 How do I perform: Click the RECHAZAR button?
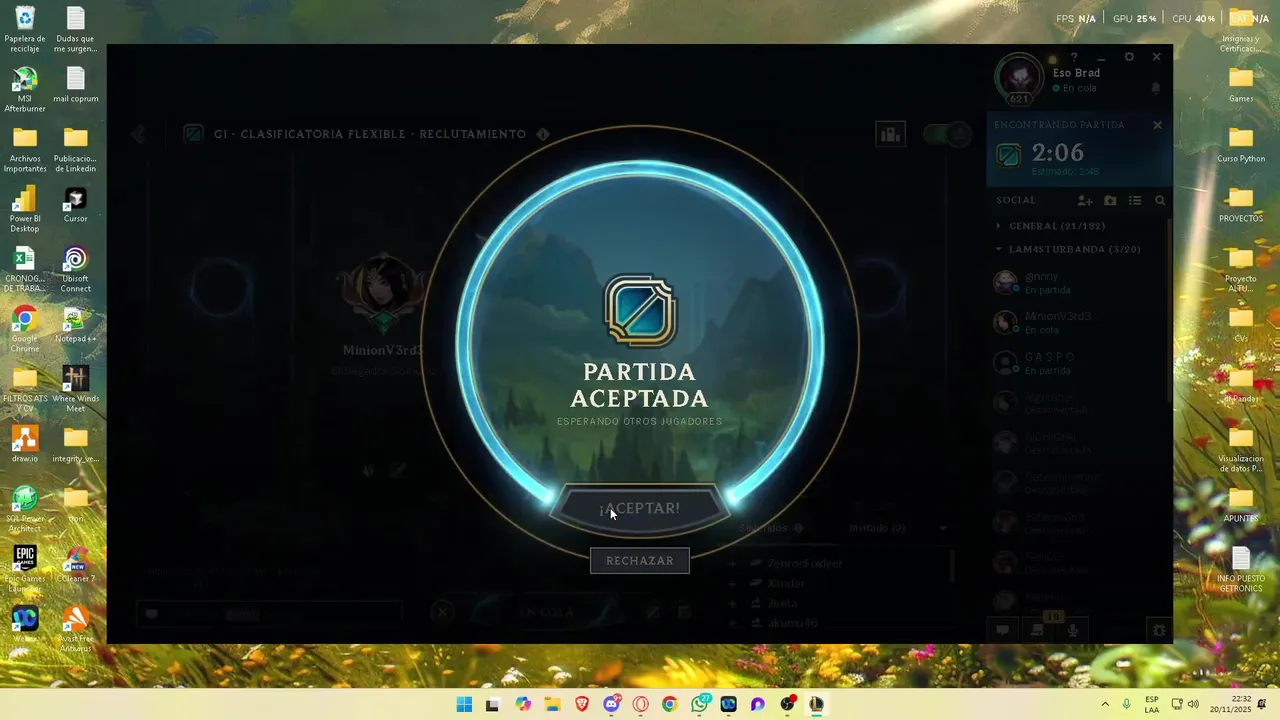tap(640, 561)
